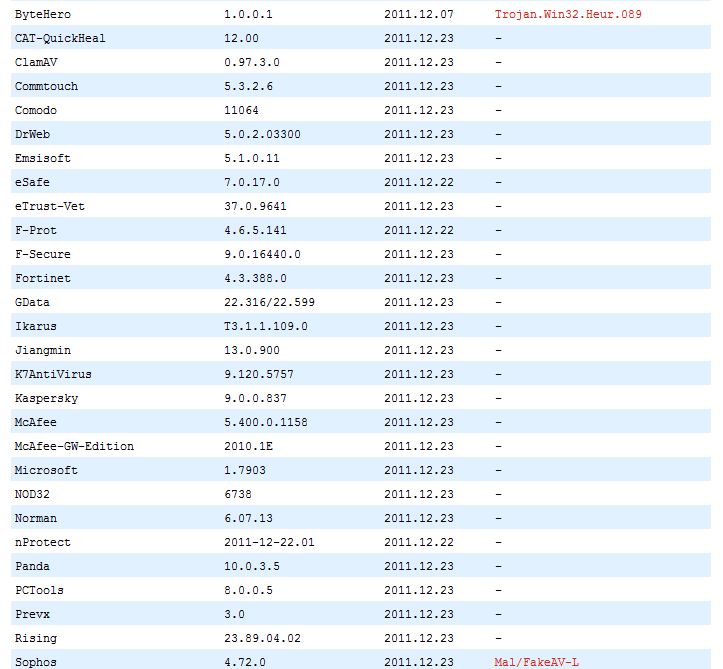The height and width of the screenshot is (669, 723).
Task: Click F-Prot's update date 2011.12.22
Action: 419,230
